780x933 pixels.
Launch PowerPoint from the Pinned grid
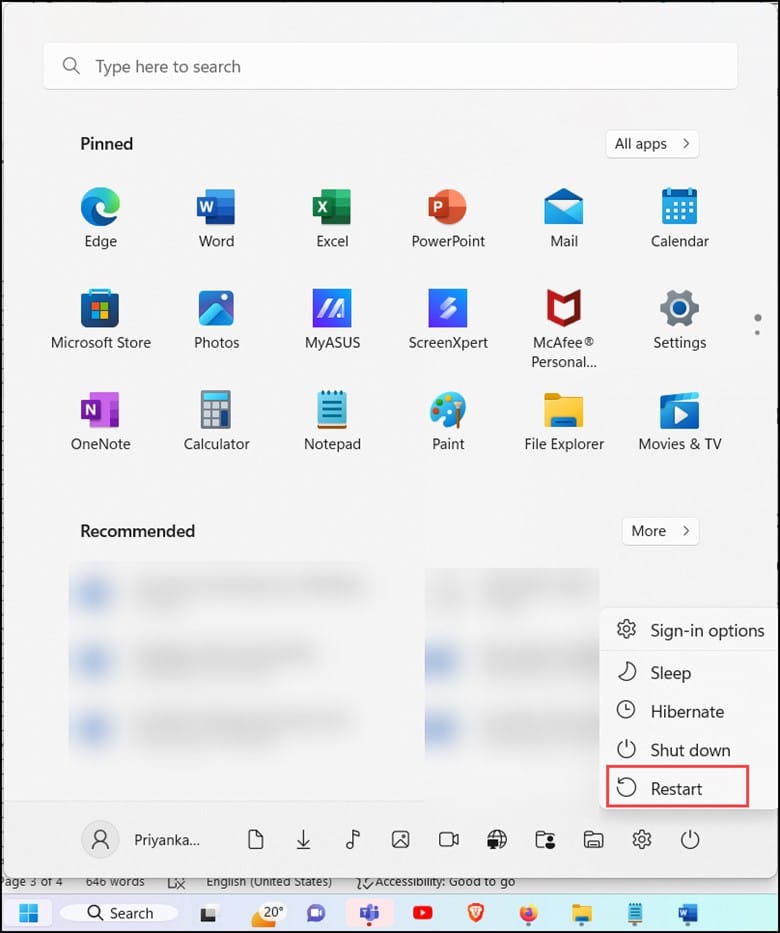tap(448, 218)
